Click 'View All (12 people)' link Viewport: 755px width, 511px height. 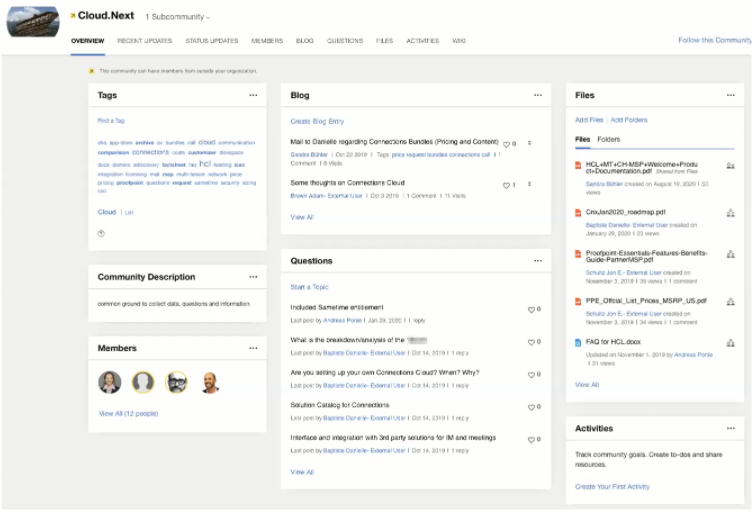pyautogui.click(x=128, y=414)
